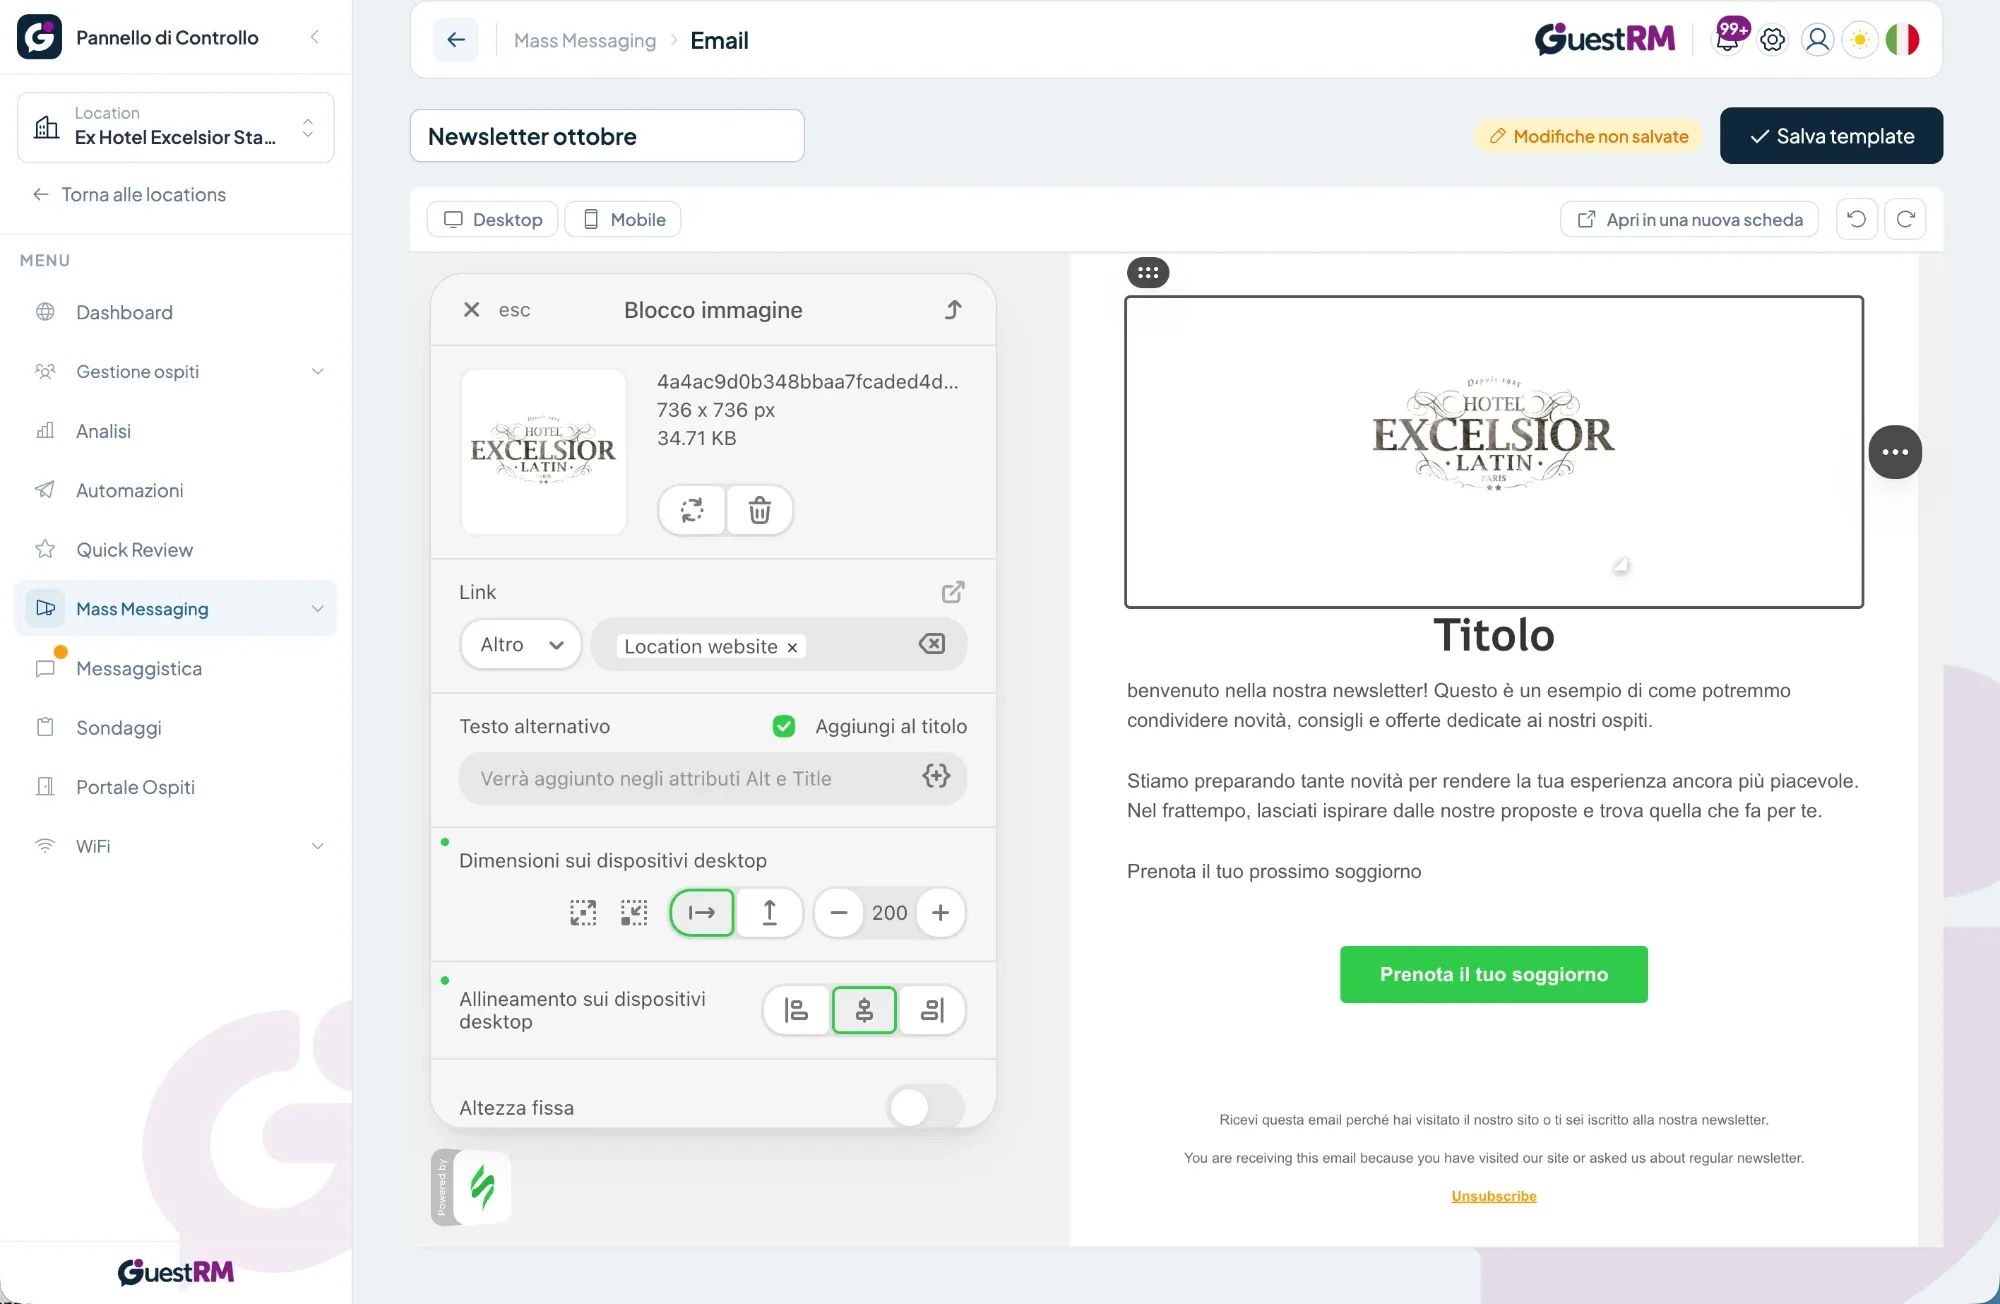Click the width value 200 field

pos(889,912)
